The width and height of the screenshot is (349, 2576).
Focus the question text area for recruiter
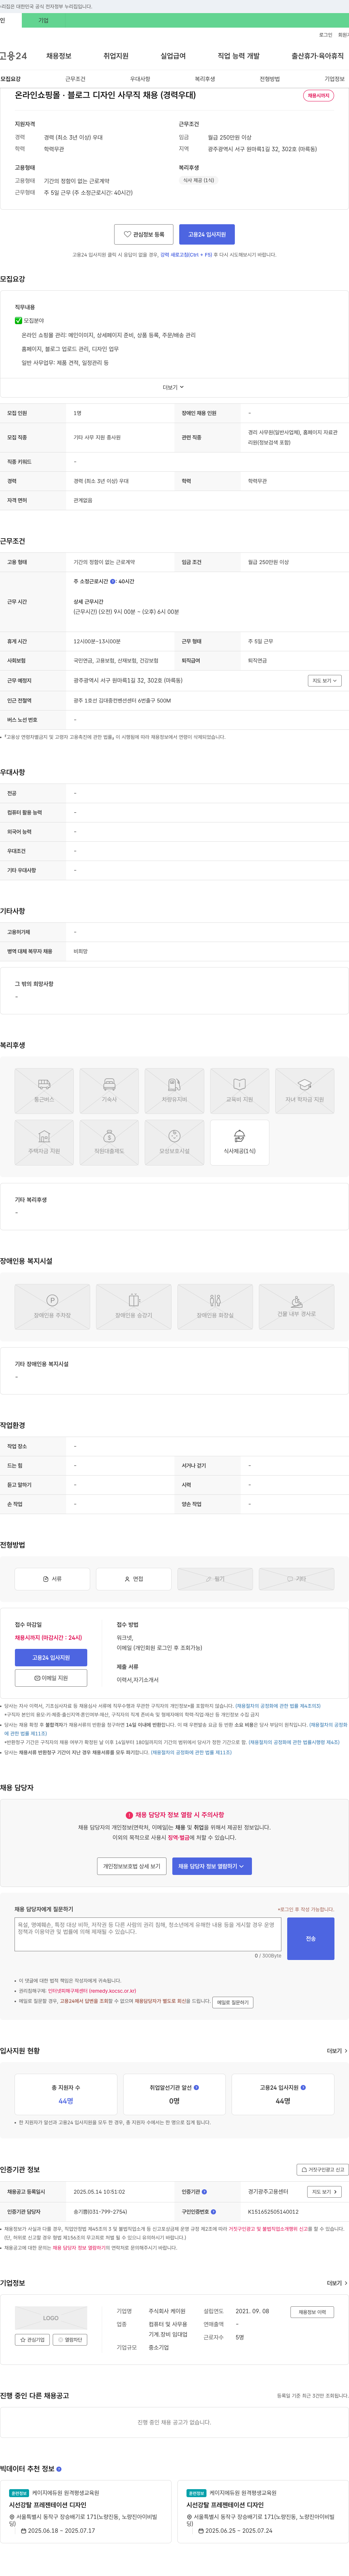point(148,1934)
